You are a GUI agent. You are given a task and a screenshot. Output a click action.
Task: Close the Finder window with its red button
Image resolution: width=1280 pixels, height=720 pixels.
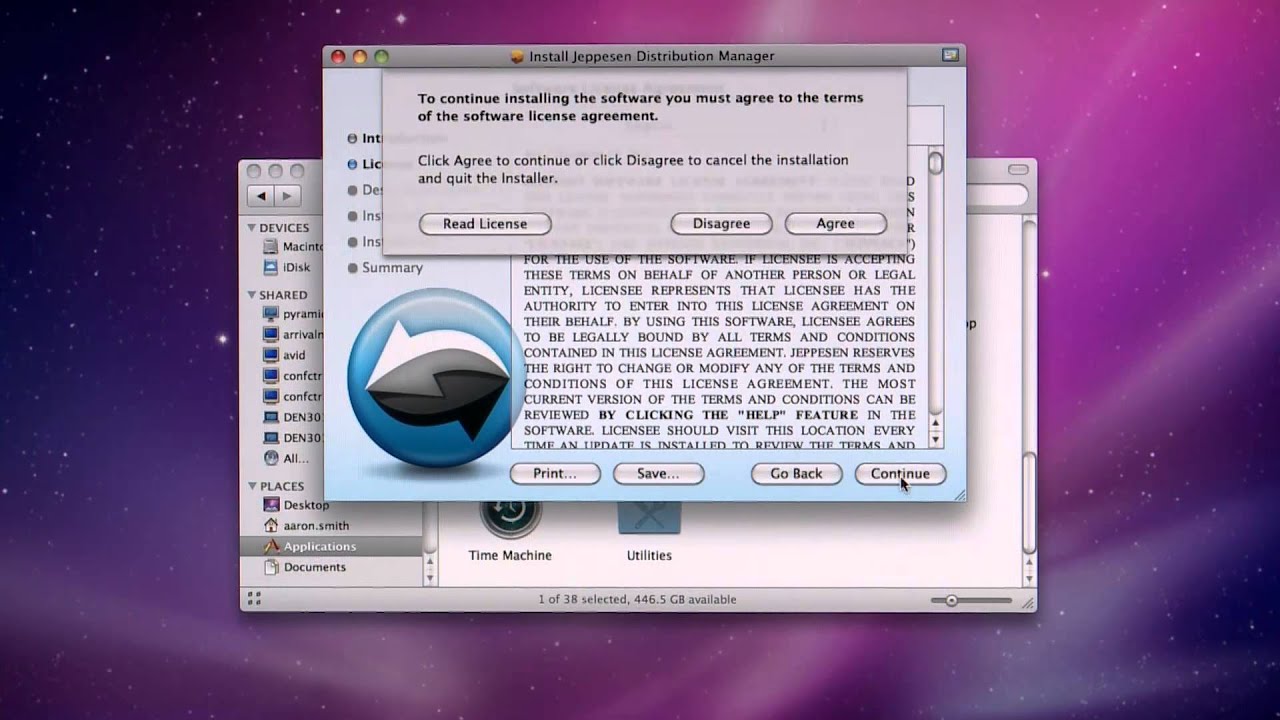click(x=254, y=171)
